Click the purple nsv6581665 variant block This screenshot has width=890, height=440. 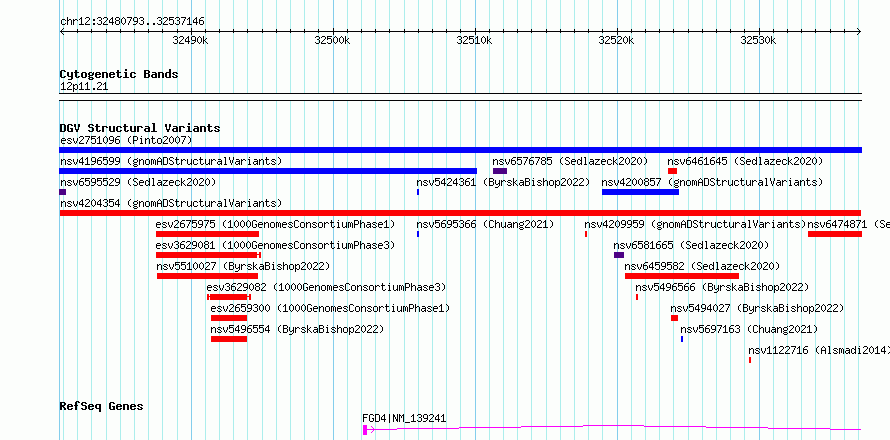(x=619, y=255)
